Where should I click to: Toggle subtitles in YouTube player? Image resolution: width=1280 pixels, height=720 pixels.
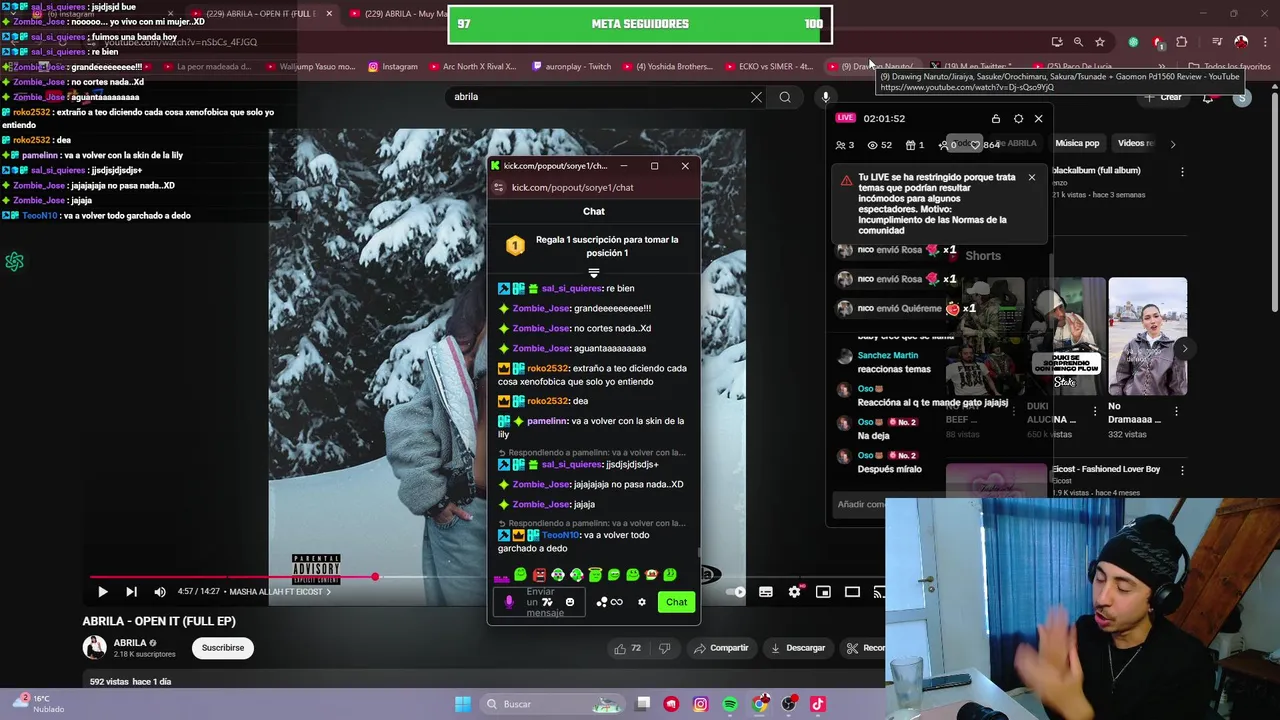pos(765,592)
